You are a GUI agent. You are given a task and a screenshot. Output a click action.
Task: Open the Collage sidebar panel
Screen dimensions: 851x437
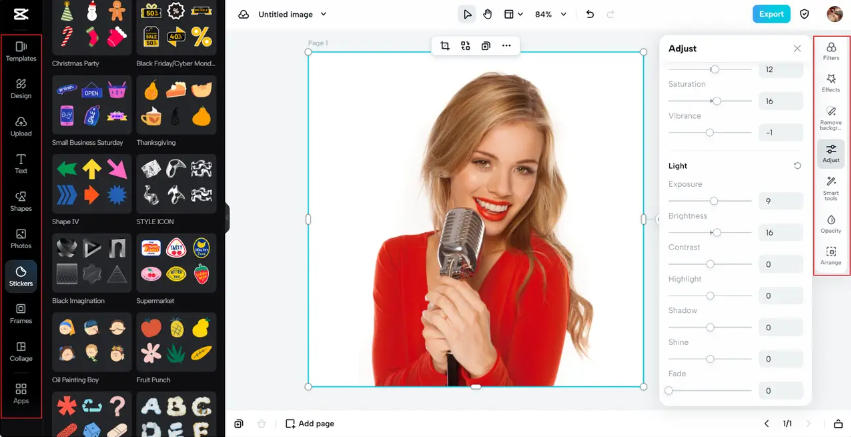click(21, 351)
